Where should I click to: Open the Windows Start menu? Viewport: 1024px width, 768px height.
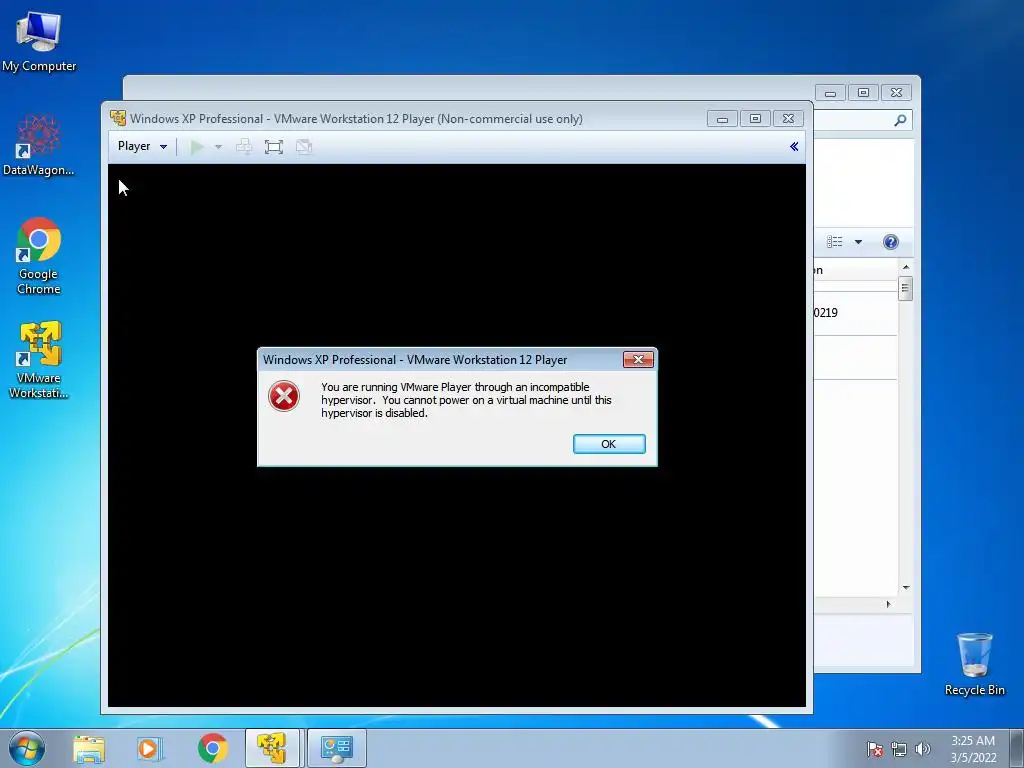[x=27, y=748]
